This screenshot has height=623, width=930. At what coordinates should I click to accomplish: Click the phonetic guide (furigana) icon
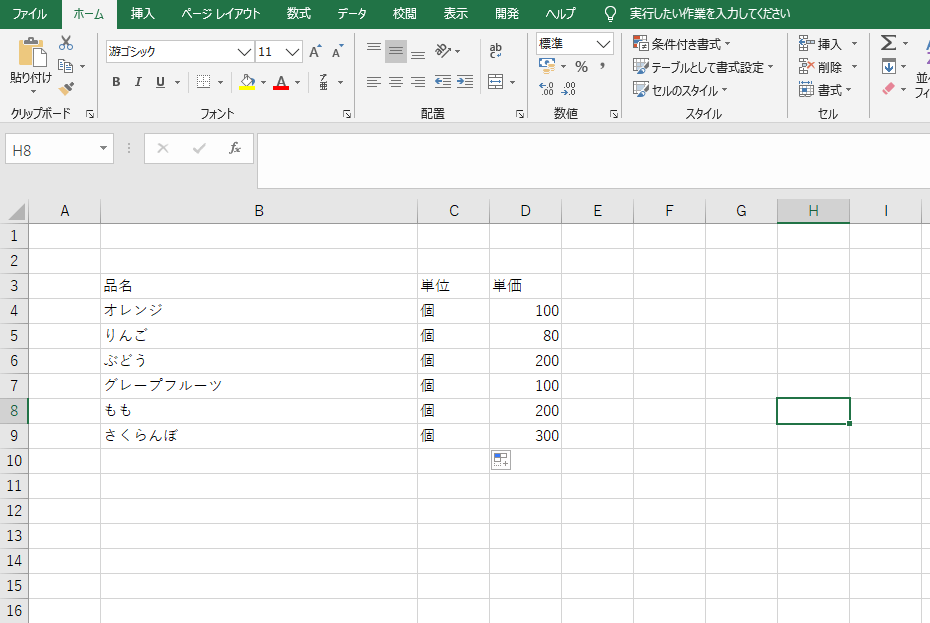pos(324,82)
